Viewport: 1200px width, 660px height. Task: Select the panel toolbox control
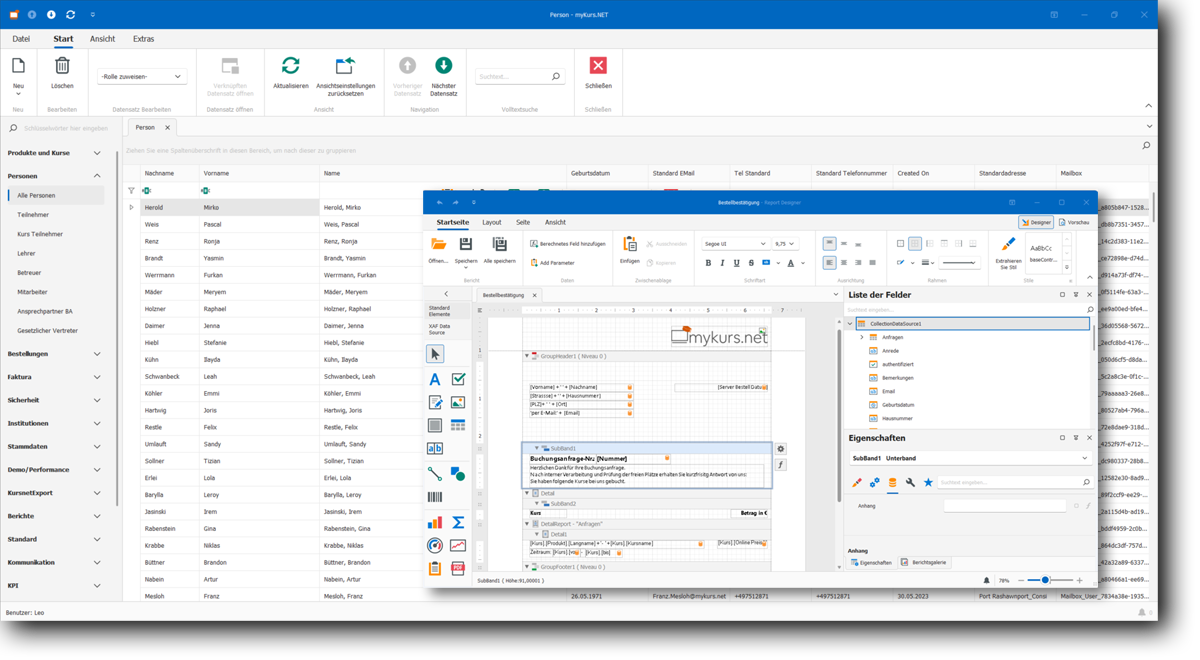435,426
